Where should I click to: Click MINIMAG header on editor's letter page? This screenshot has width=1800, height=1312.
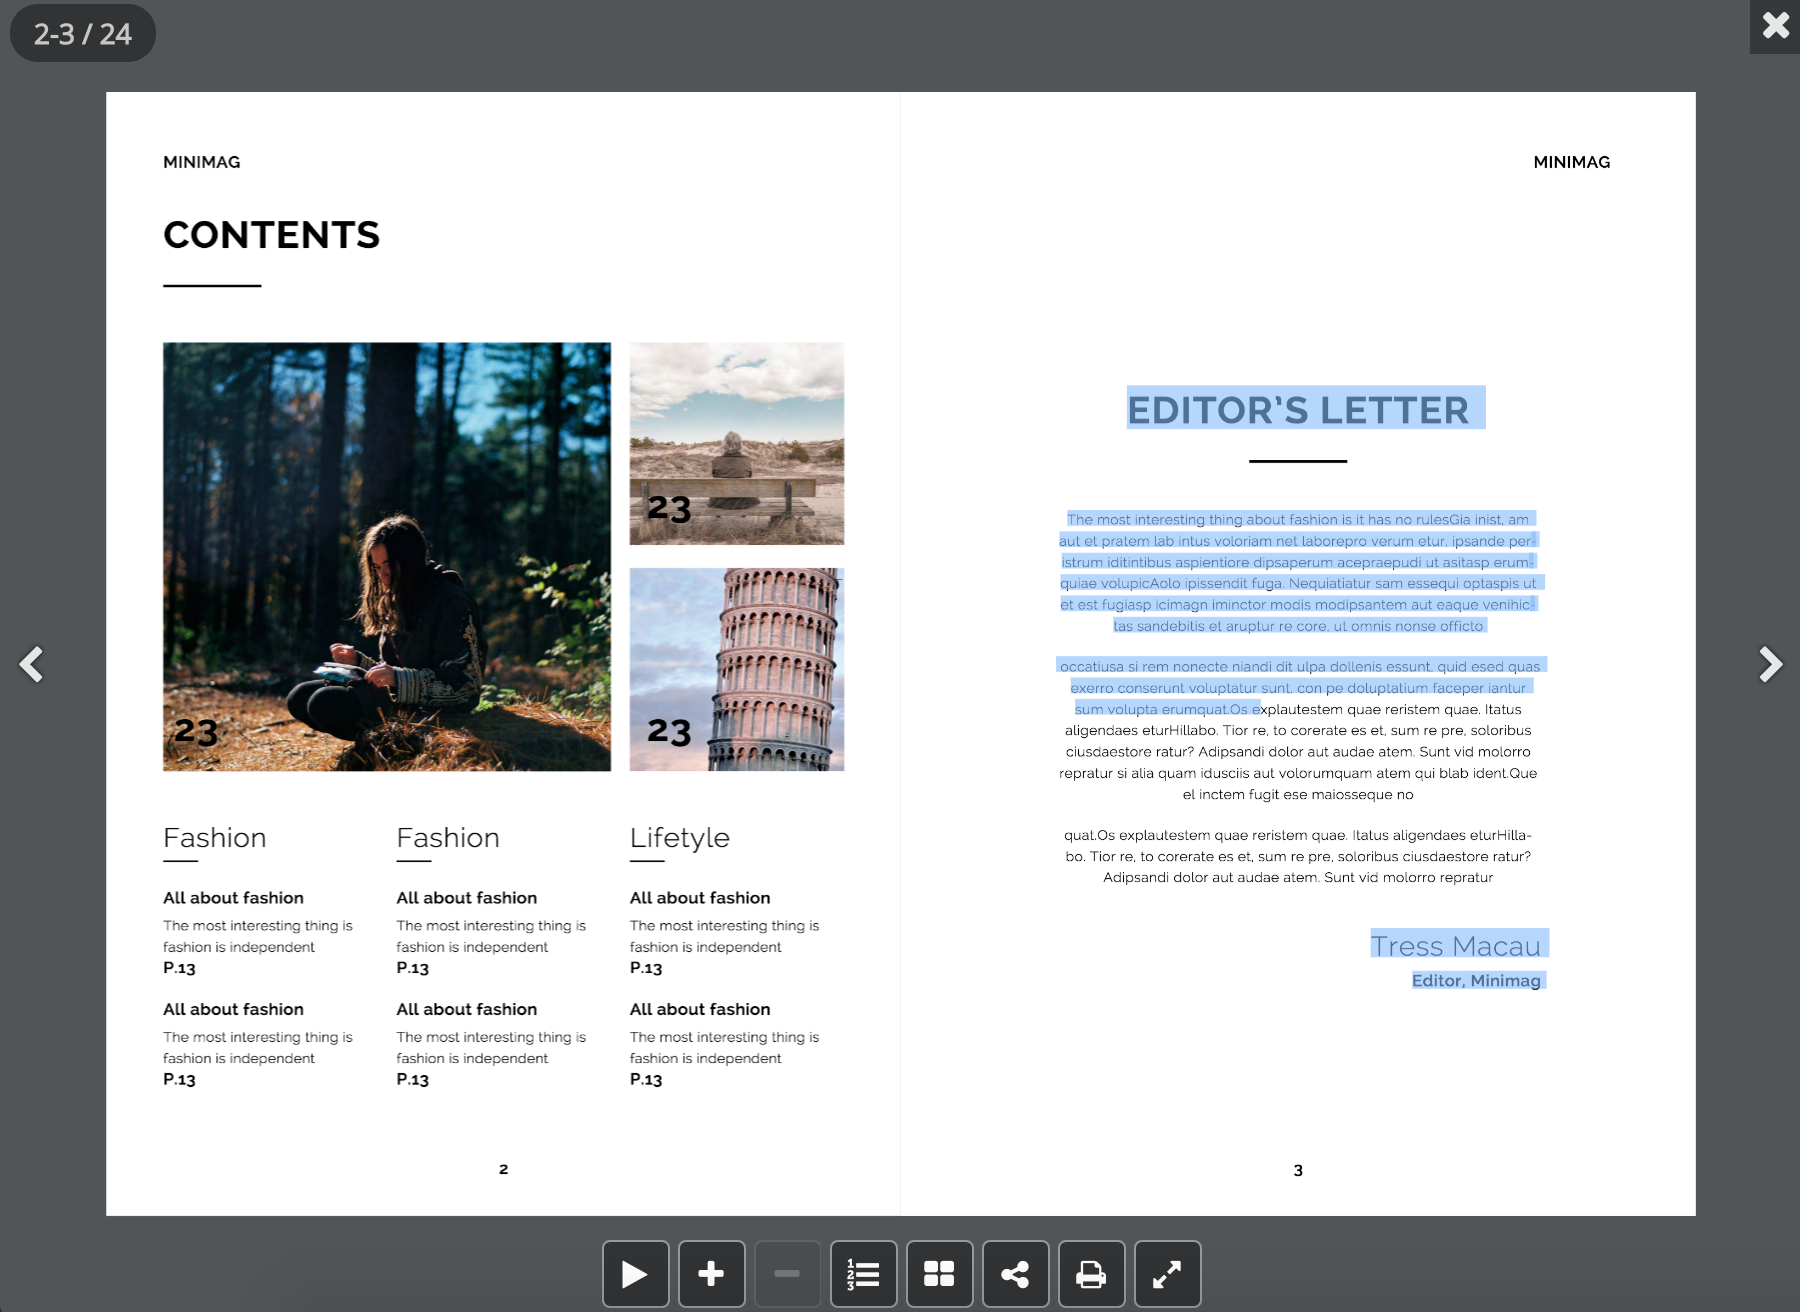1572,162
